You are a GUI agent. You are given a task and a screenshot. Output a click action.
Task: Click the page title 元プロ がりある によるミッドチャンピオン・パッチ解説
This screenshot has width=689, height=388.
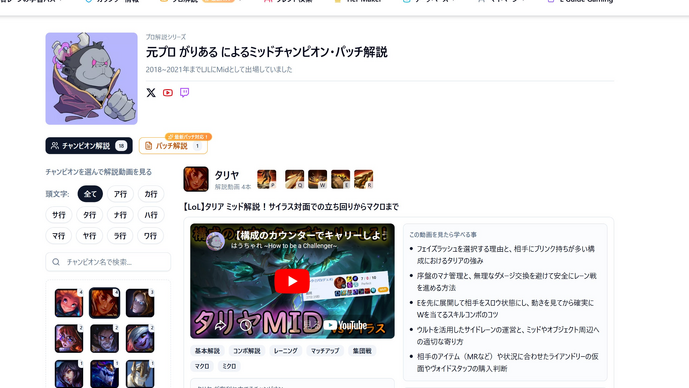[267, 52]
